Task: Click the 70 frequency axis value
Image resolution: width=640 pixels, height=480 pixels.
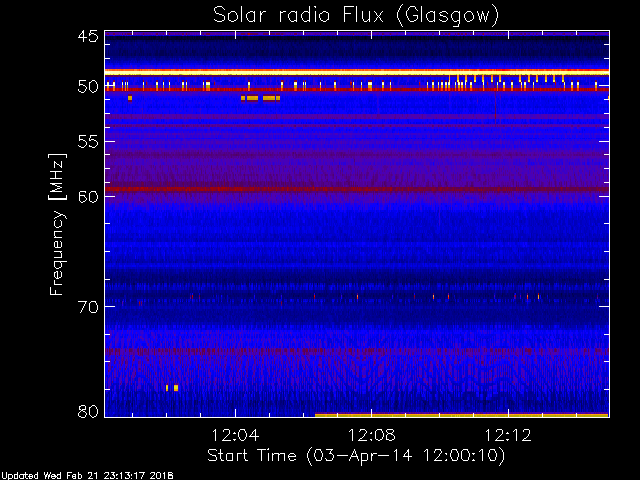Action: coord(88,307)
